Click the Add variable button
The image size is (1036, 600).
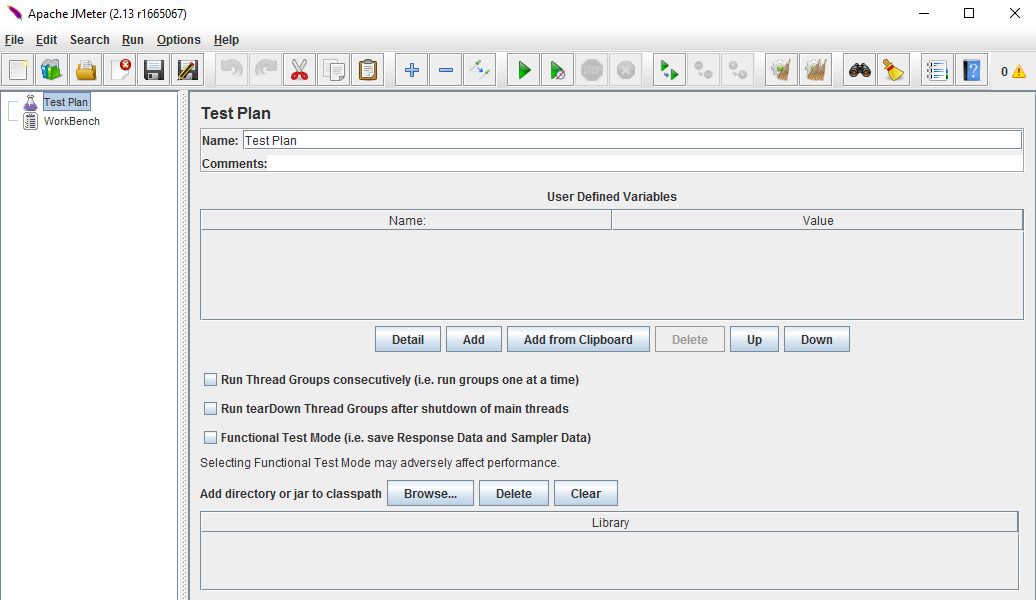click(474, 339)
